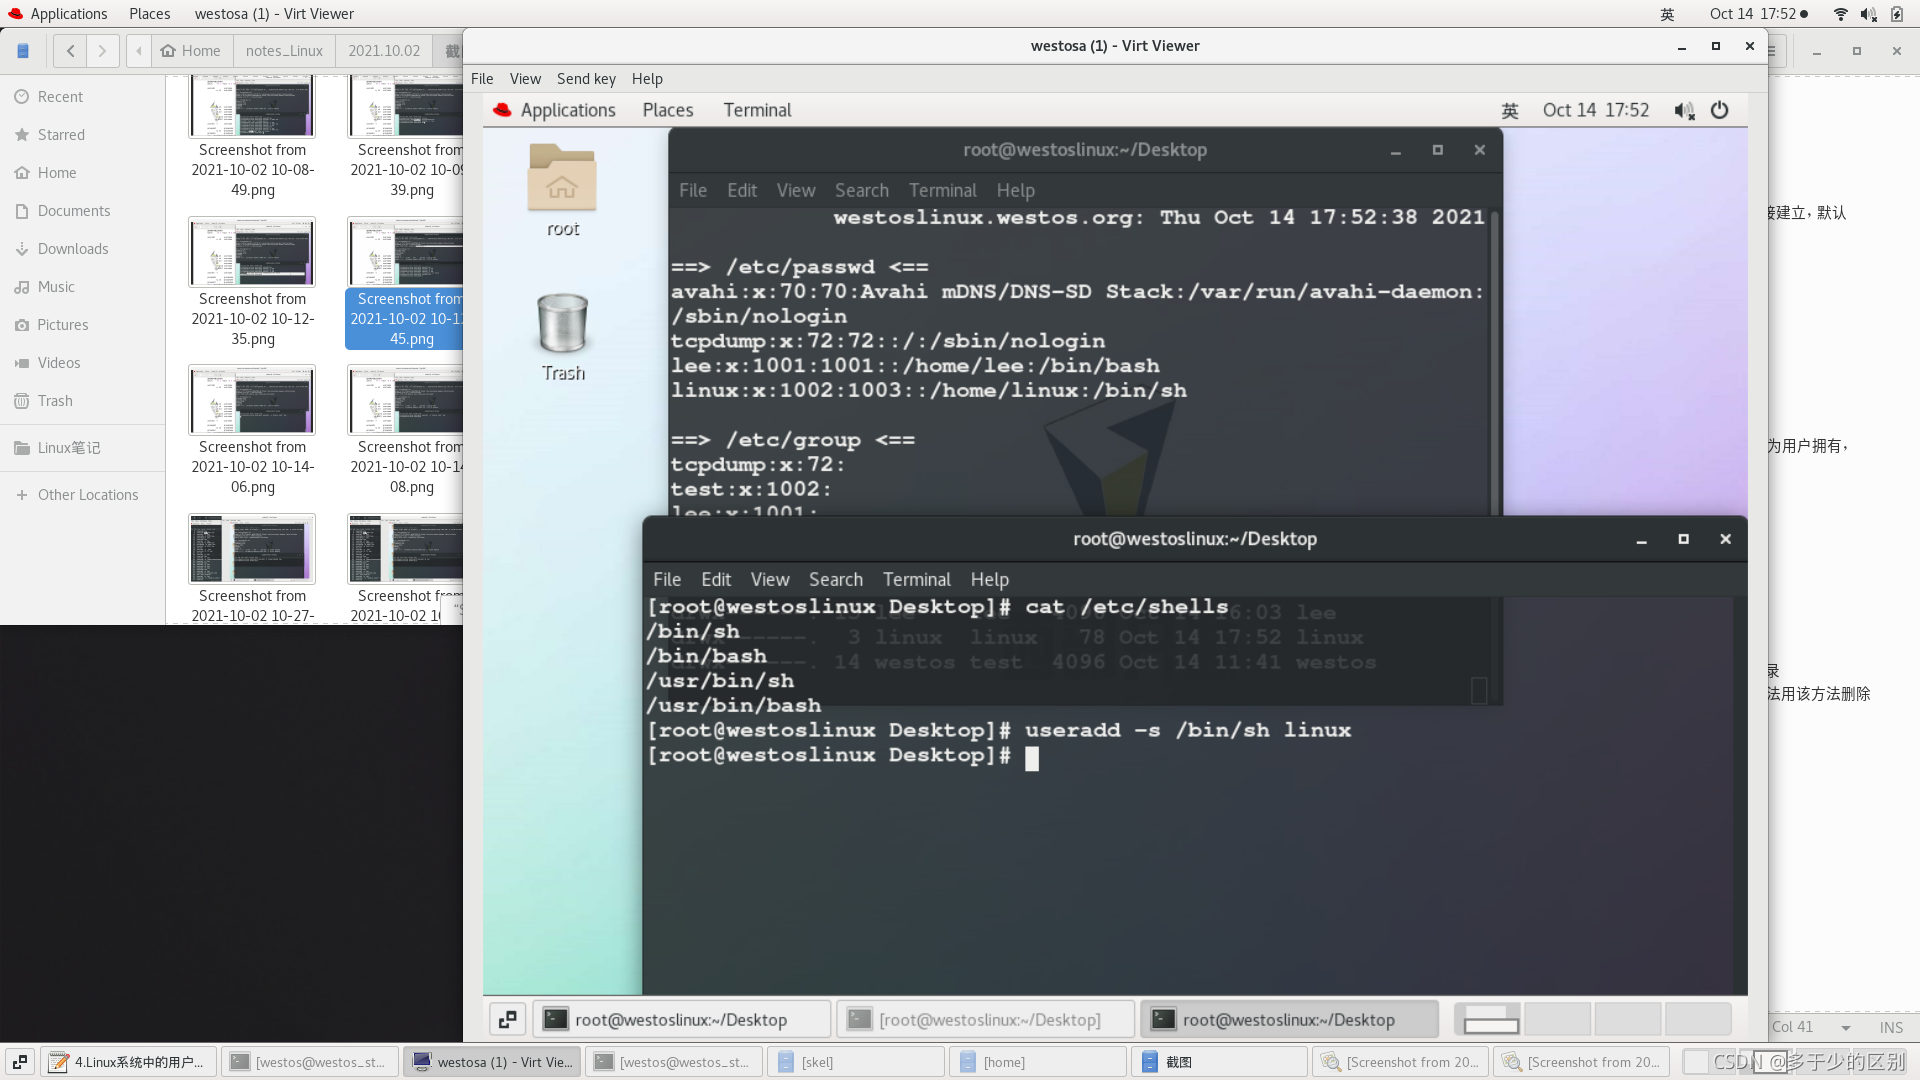Screen dimensions: 1920x1080
Task: Open Starred in file manager sidebar
Action: [61, 135]
